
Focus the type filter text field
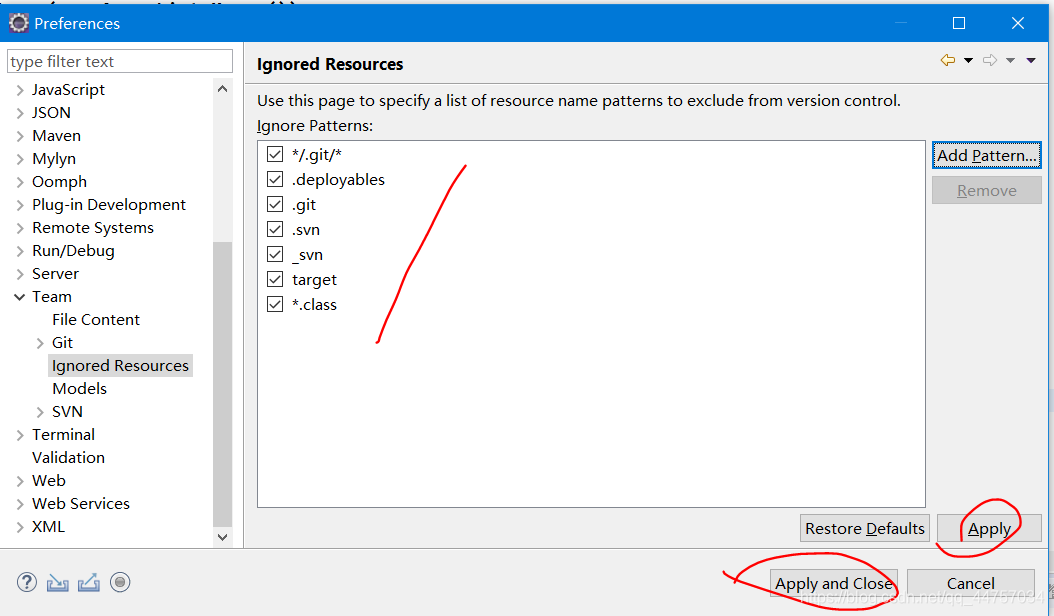click(x=120, y=61)
